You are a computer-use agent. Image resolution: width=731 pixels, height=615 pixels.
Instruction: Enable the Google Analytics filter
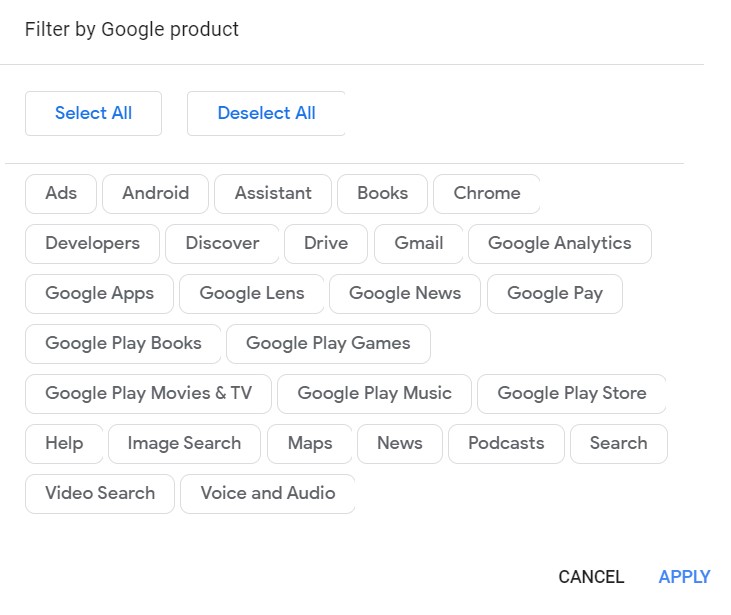tap(560, 243)
